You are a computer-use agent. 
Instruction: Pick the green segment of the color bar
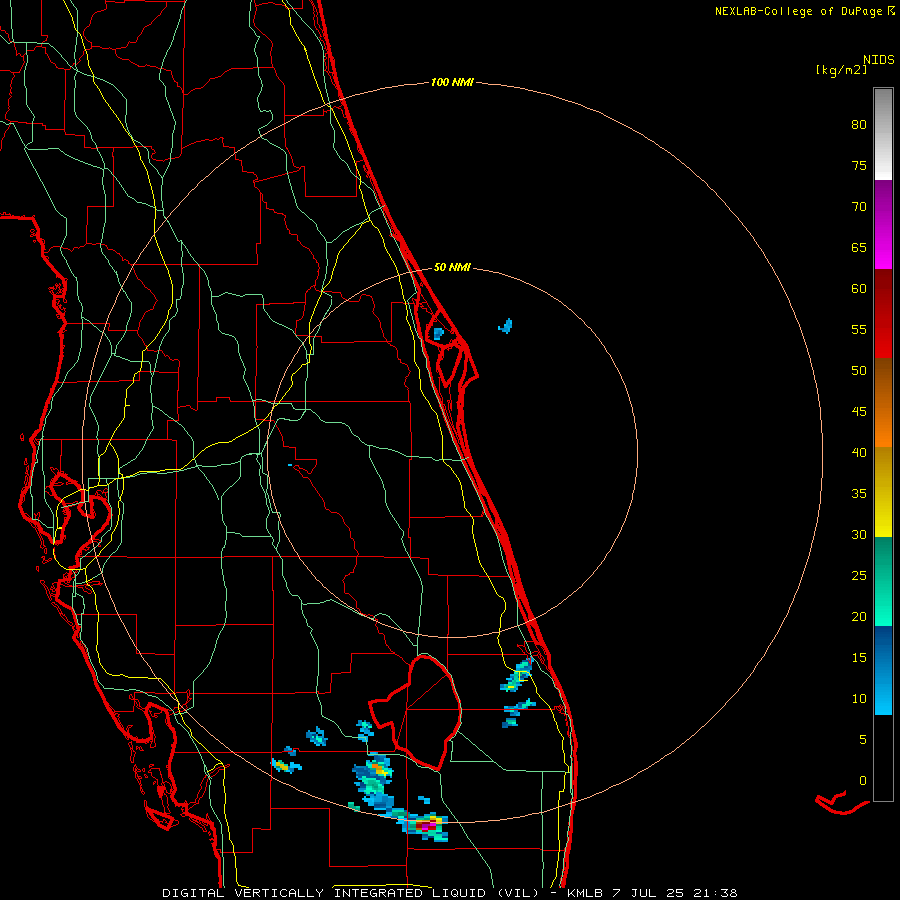883,581
